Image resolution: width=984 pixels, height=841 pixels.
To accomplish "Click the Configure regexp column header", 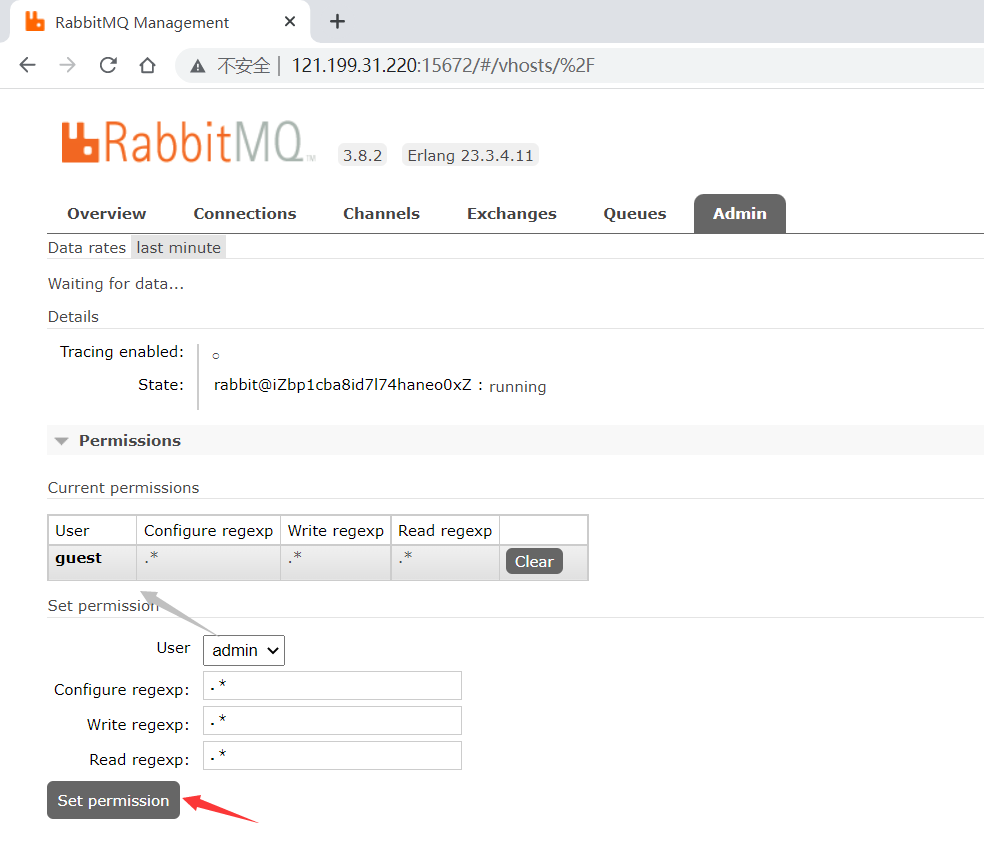I will pyautogui.click(x=208, y=531).
